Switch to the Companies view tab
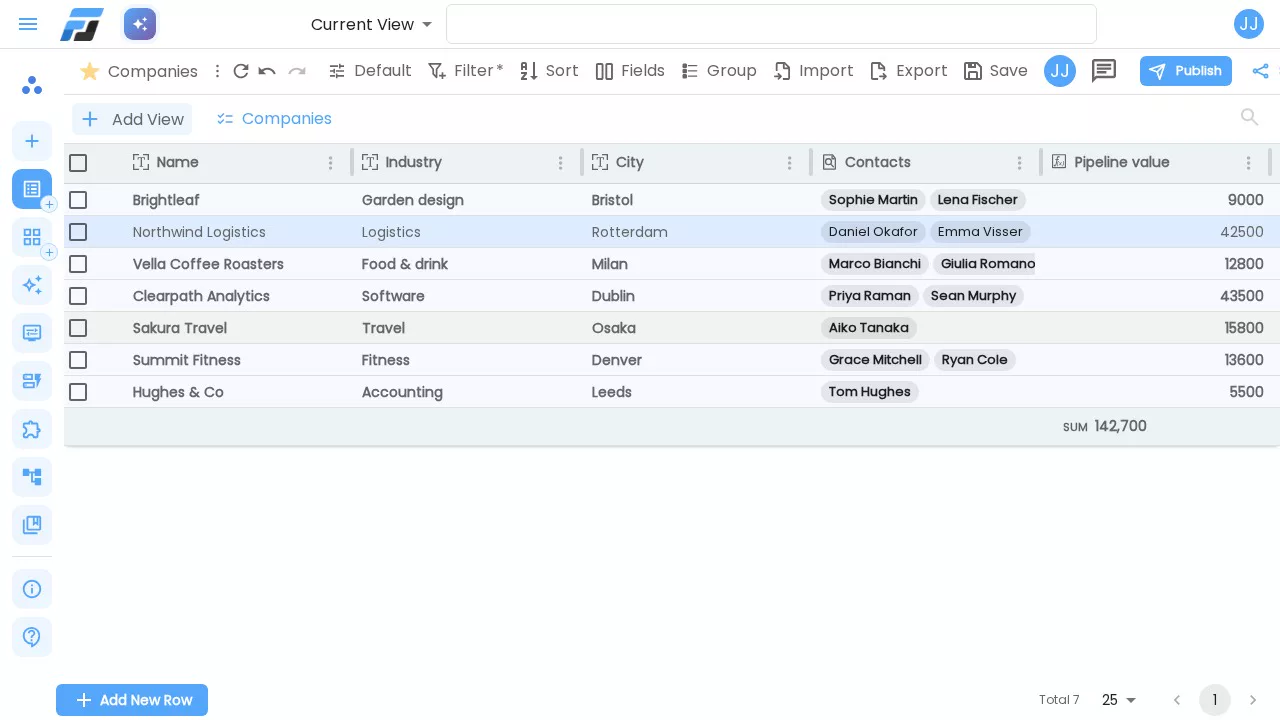 click(x=274, y=119)
